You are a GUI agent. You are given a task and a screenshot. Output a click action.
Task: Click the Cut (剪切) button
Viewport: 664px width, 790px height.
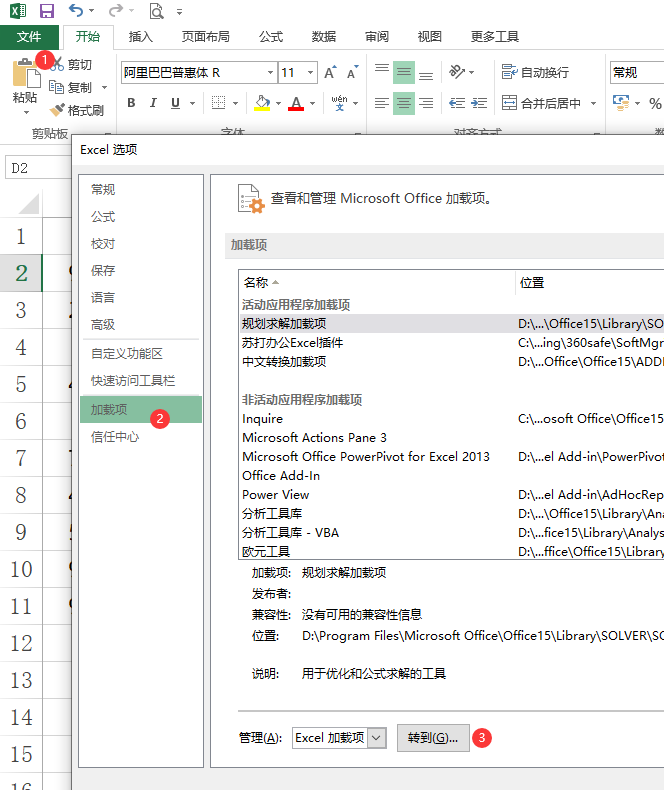[71, 64]
